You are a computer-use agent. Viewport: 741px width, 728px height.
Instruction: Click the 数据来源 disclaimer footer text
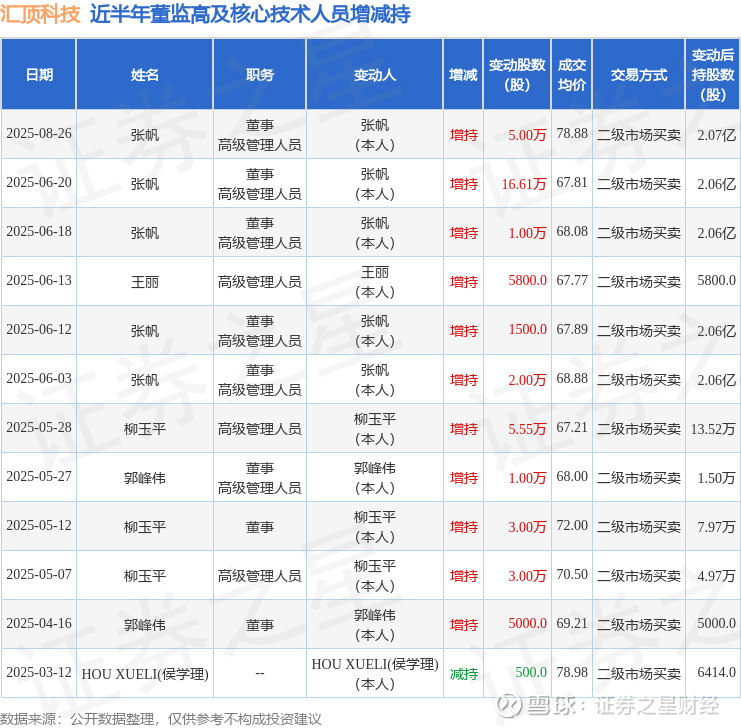pos(161,719)
